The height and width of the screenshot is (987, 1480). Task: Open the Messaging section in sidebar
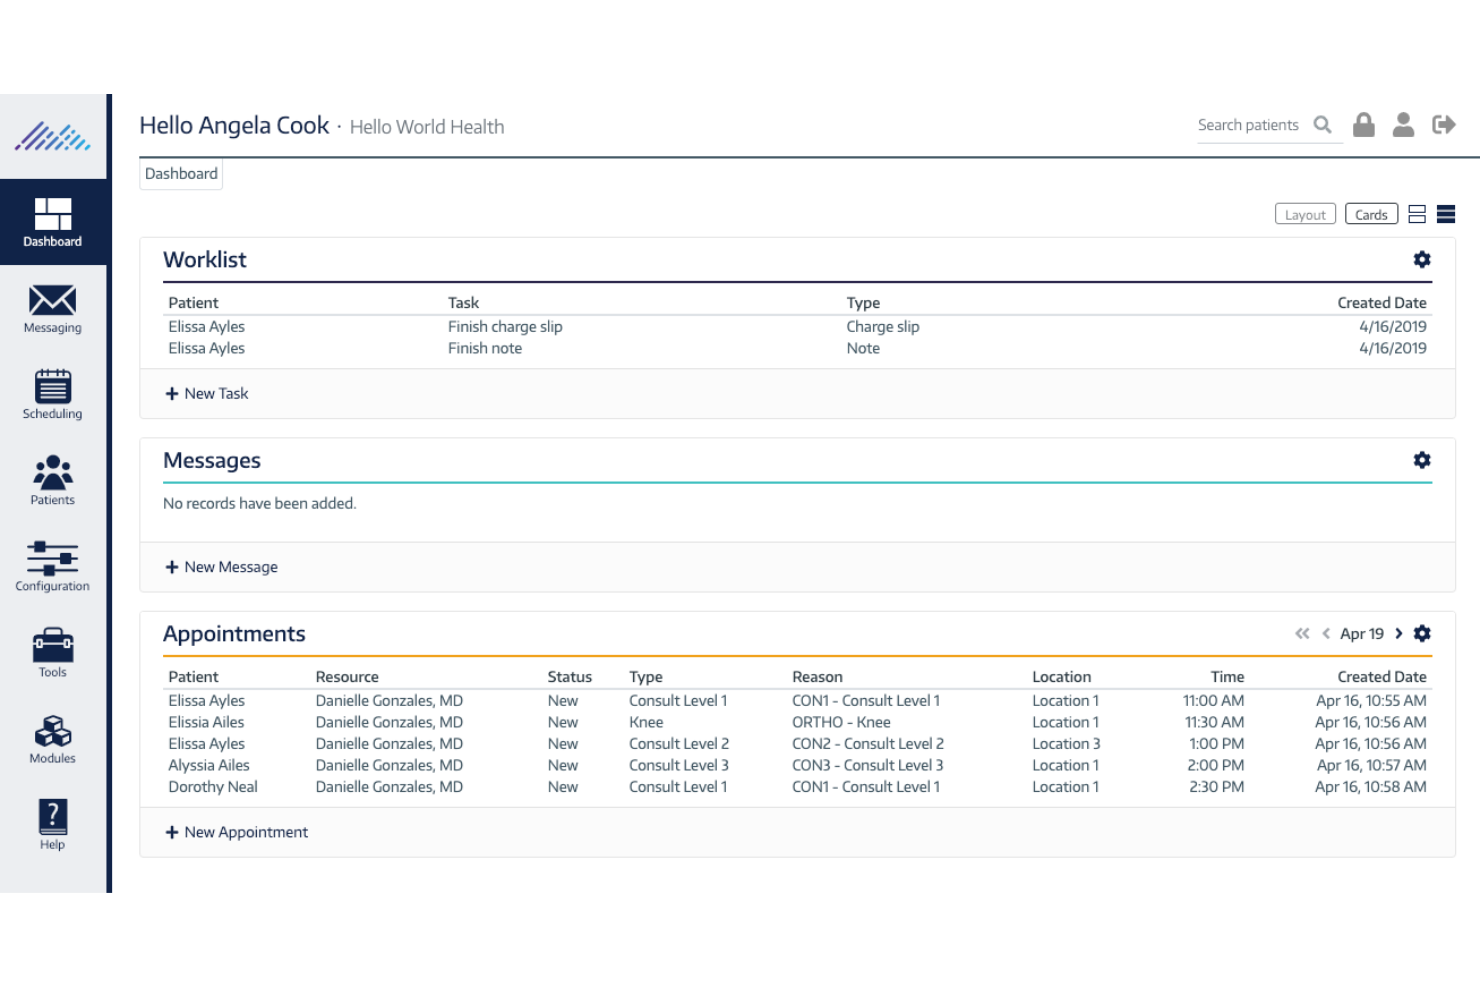51,308
